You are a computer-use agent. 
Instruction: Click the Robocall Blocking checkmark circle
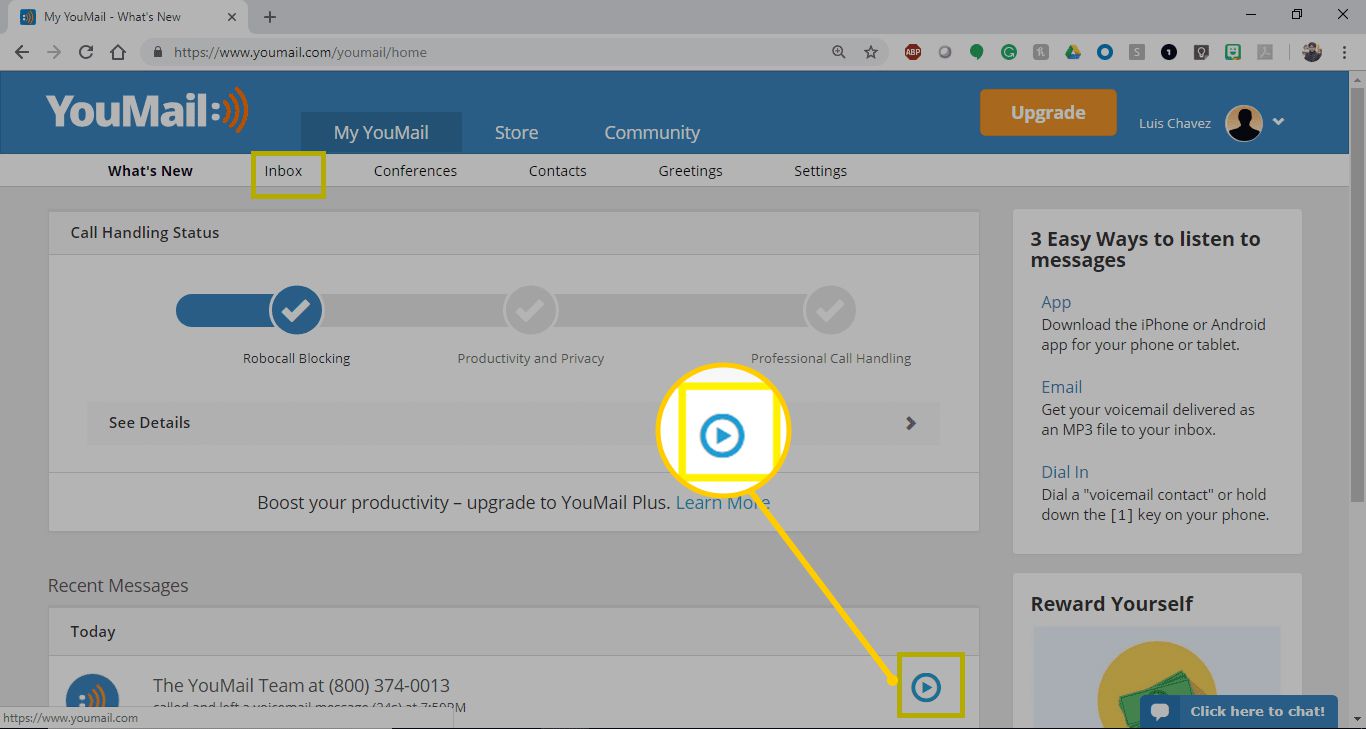[296, 311]
